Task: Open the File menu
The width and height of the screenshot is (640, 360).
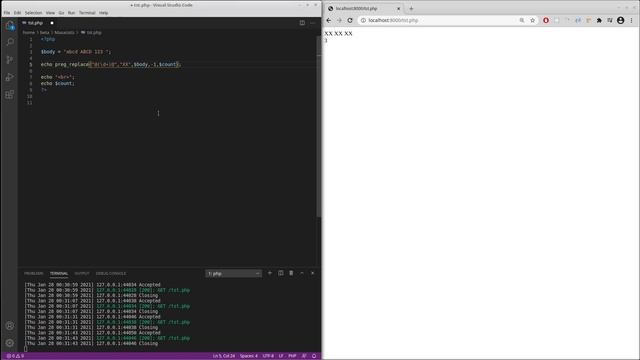Action: 7,13
